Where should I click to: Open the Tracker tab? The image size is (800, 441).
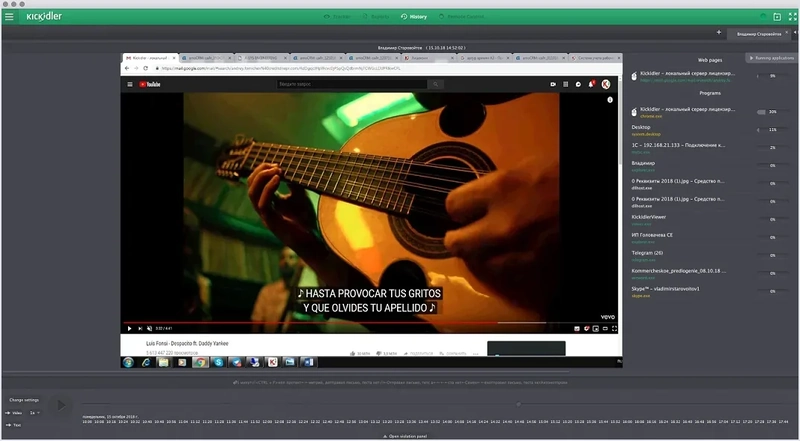337,17
